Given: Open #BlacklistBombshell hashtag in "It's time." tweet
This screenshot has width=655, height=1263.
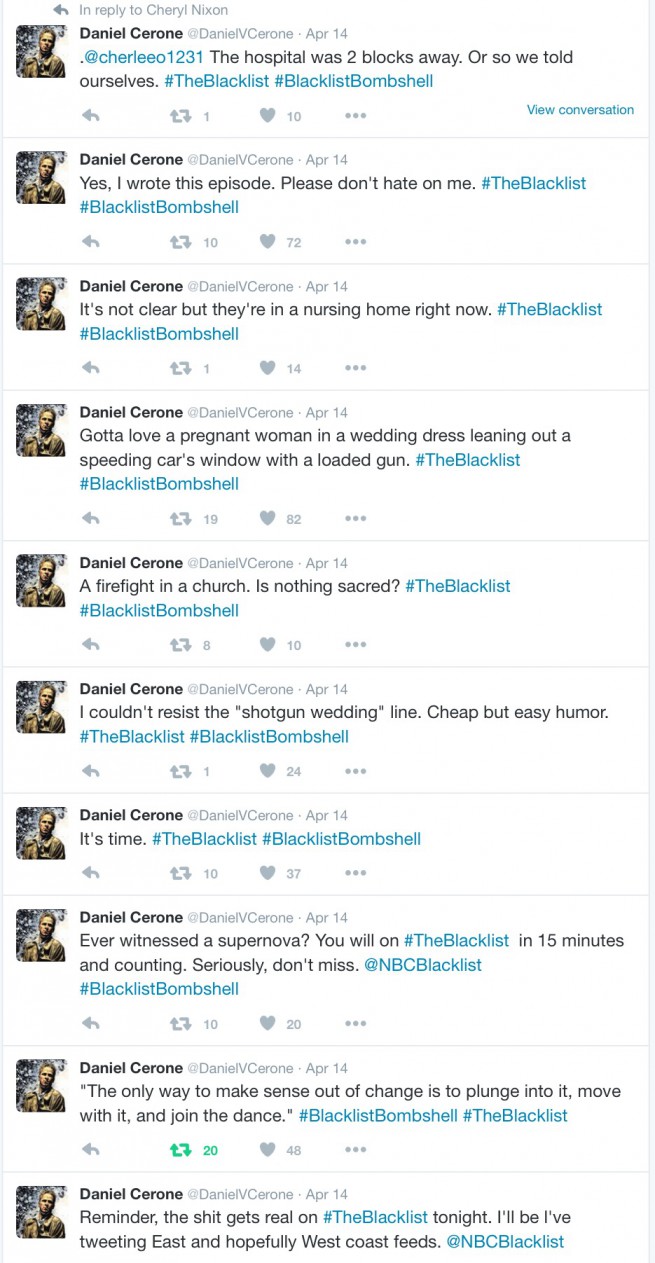Looking at the screenshot, I should (x=341, y=839).
